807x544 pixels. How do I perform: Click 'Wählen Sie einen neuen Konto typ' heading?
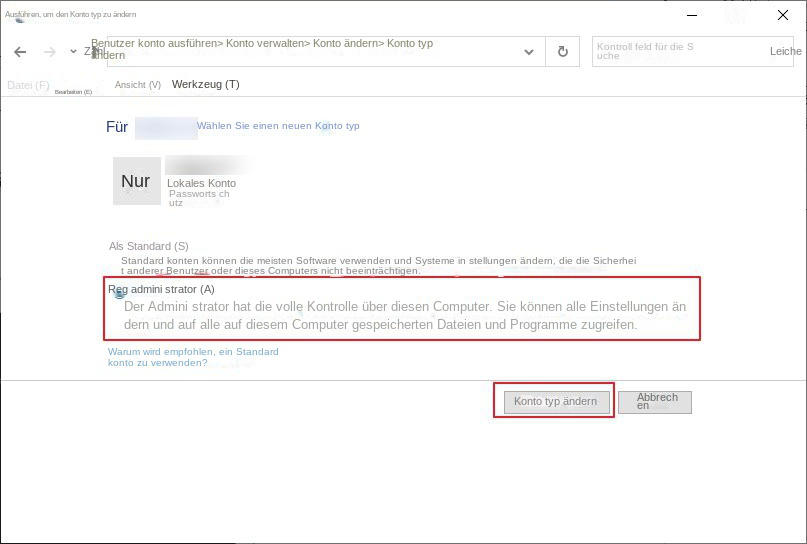click(x=278, y=126)
